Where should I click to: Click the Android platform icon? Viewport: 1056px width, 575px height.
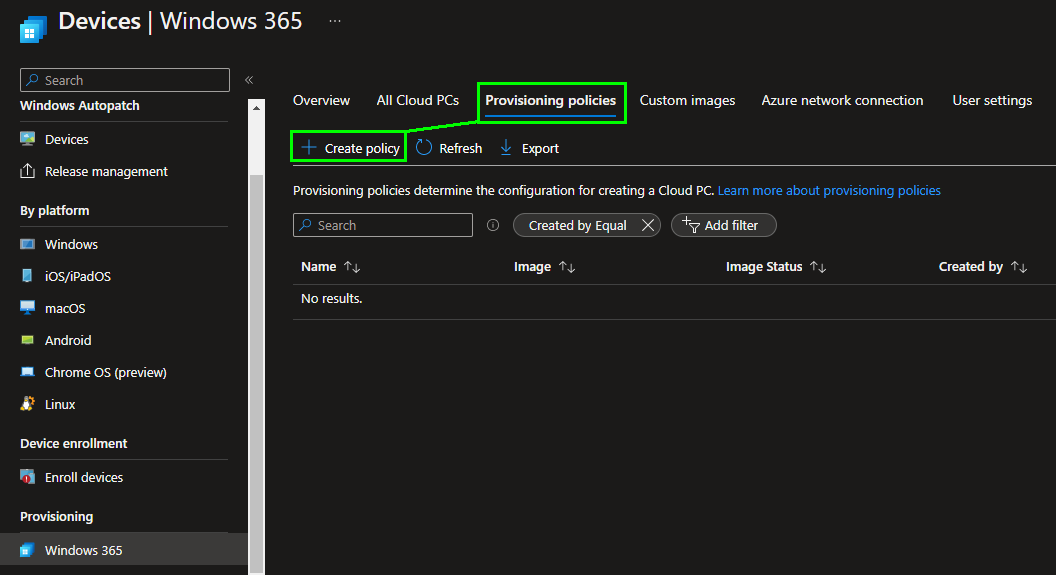pos(28,340)
